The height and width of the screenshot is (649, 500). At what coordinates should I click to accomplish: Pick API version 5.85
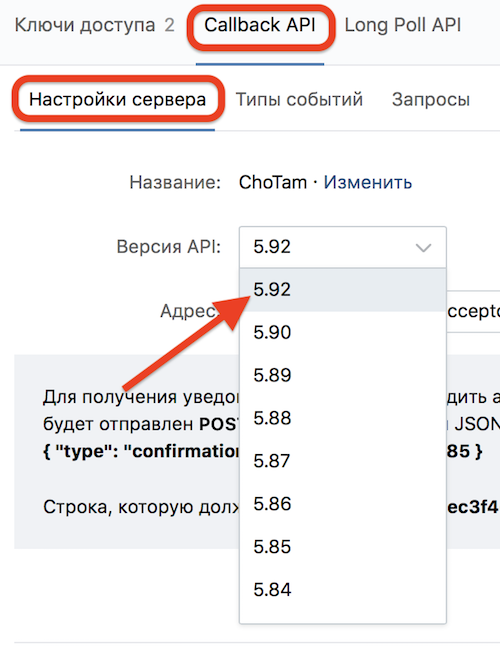pos(343,547)
